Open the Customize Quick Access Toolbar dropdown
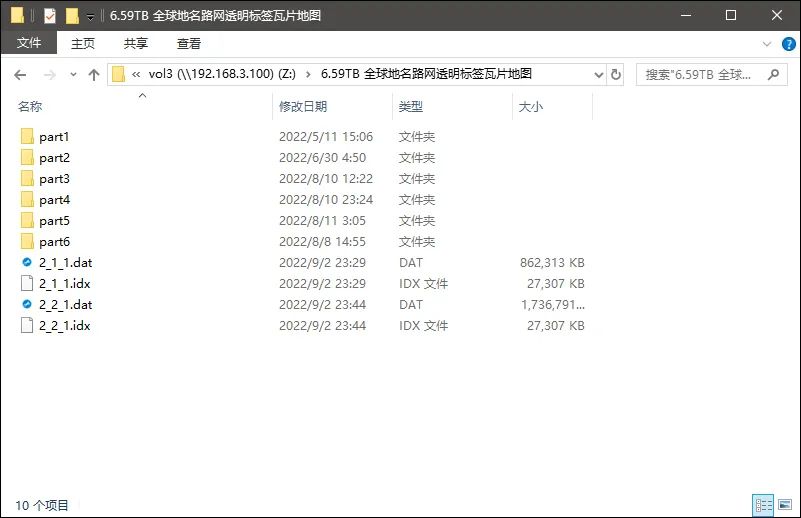Viewport: 801px width, 518px height. (x=90, y=17)
